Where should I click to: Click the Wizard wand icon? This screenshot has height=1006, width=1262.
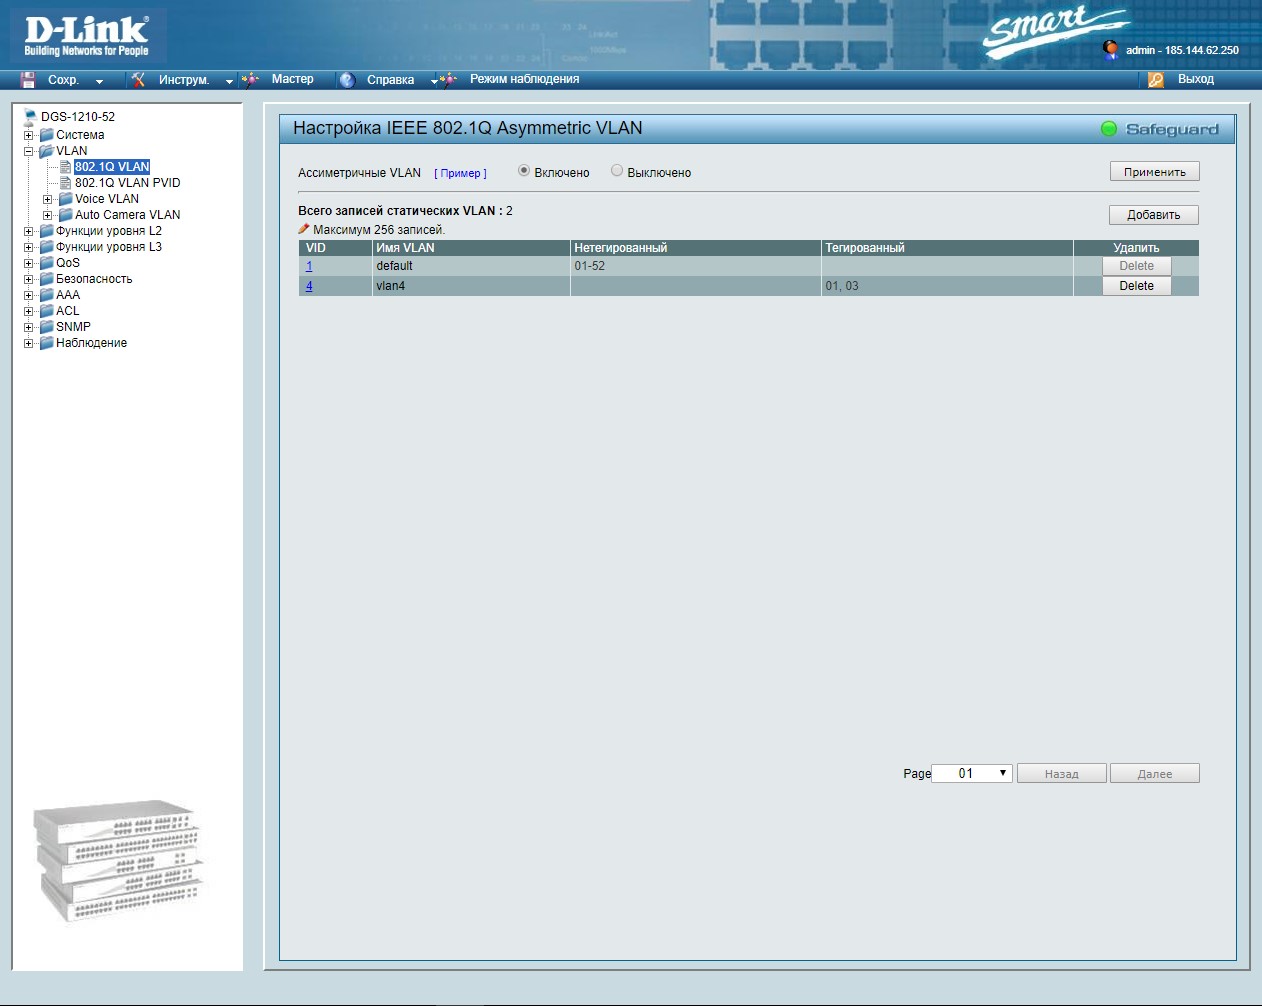250,80
